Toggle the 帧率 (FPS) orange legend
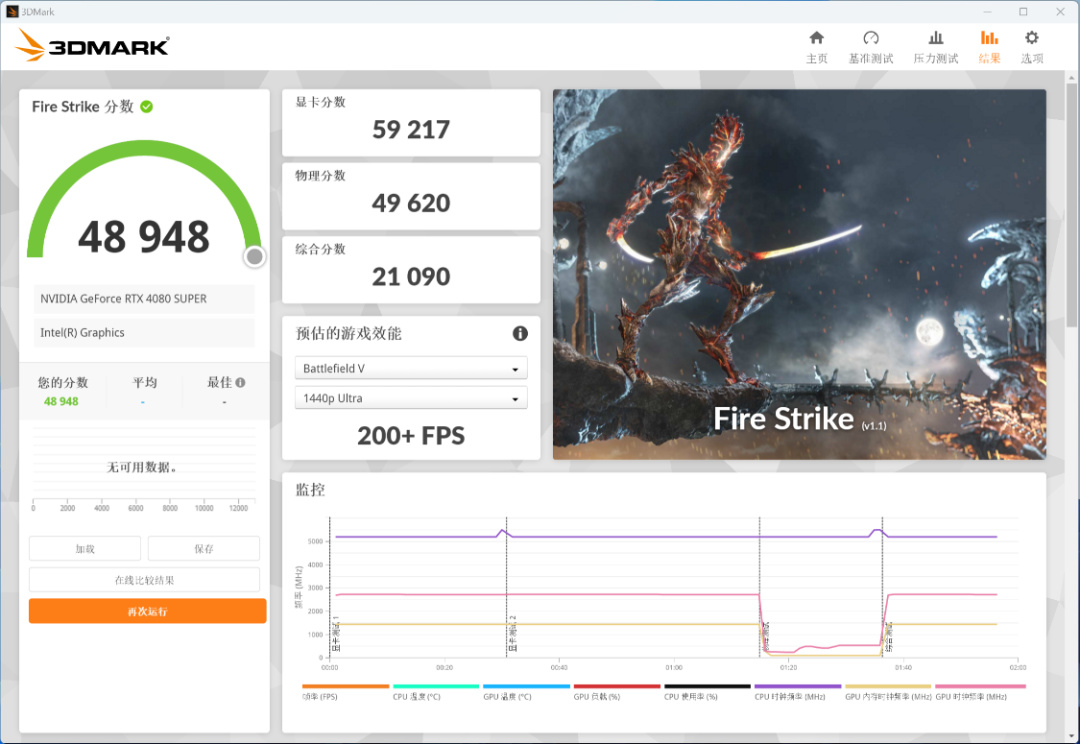Image resolution: width=1080 pixels, height=744 pixels. pos(345,692)
